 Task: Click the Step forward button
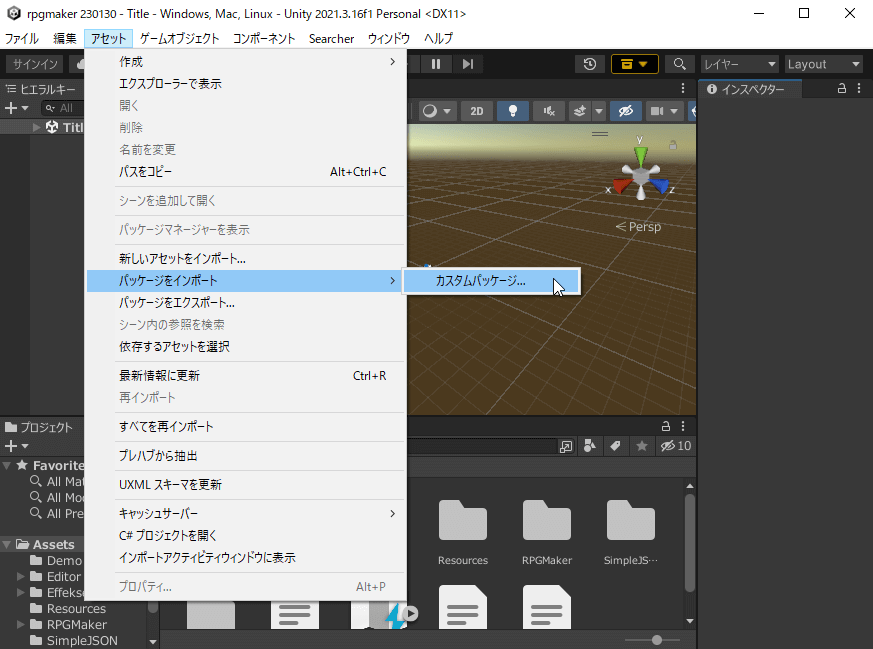(x=467, y=64)
